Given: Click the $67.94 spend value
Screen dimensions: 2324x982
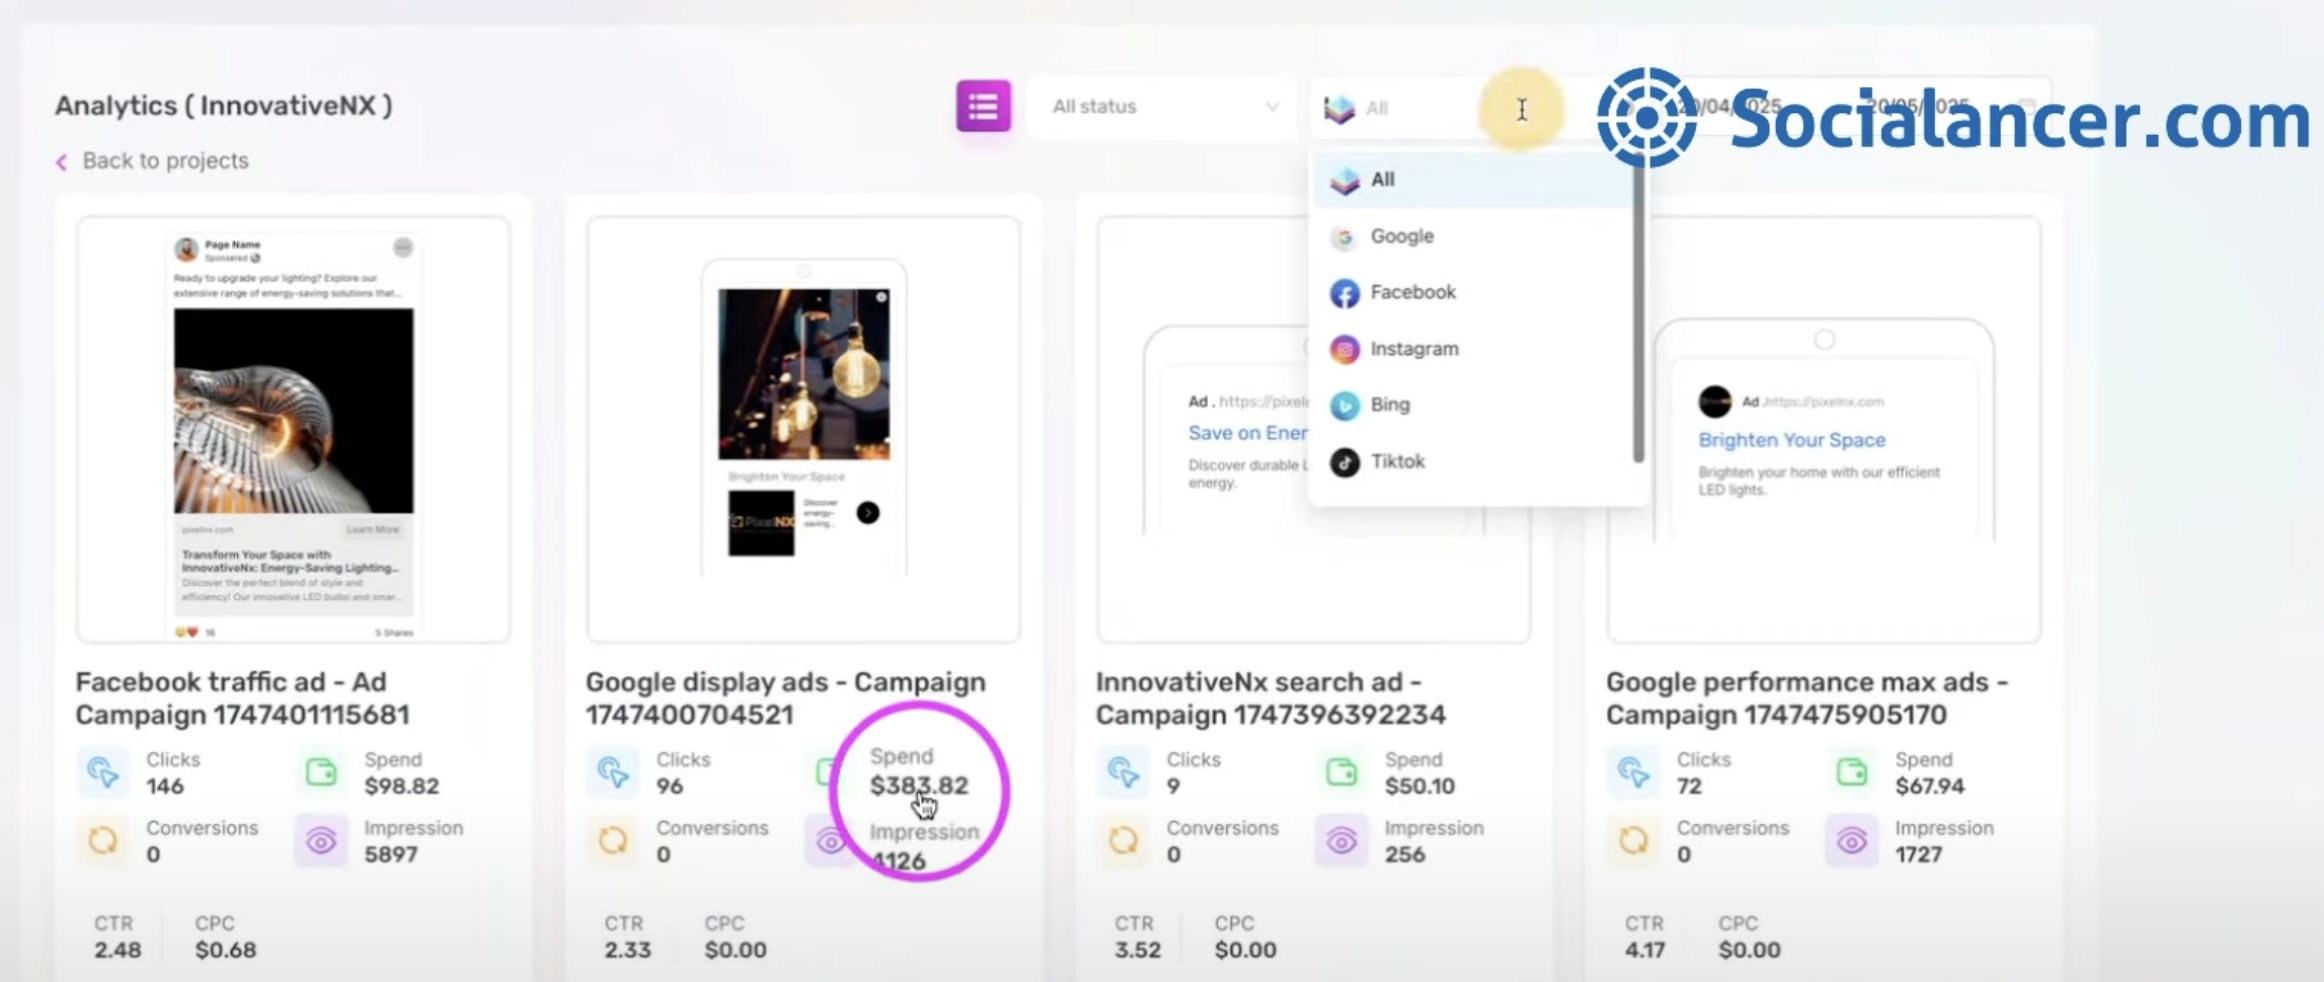Looking at the screenshot, I should [x=1930, y=786].
